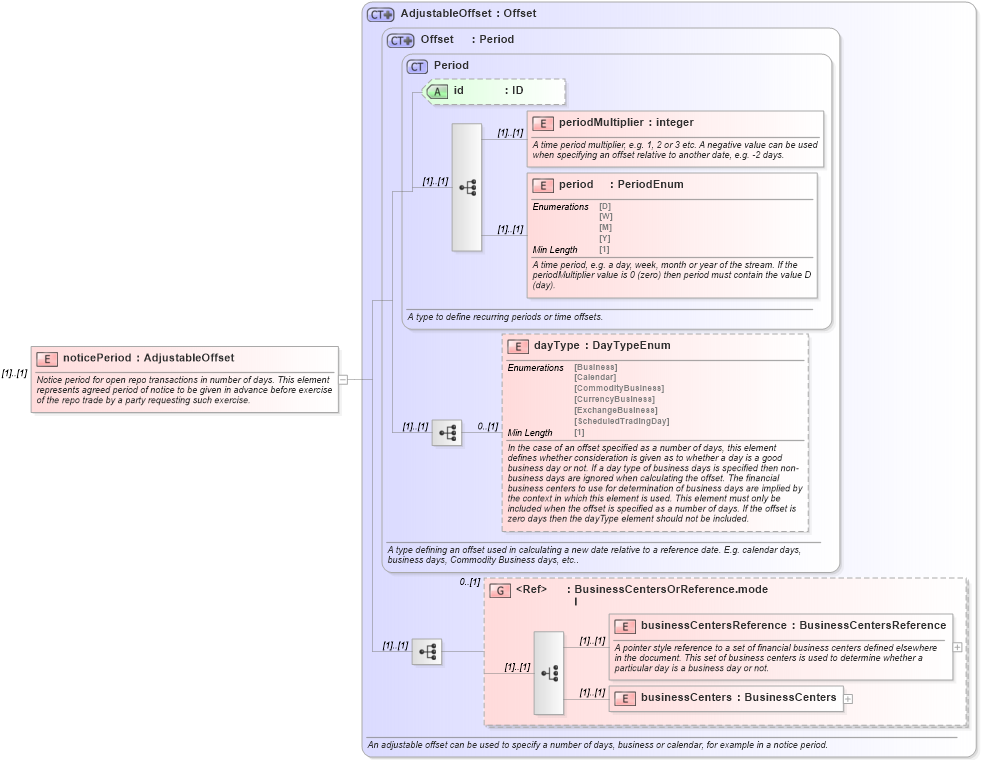Click the [1]..[1] cardinality left of noticePeriod
Screen dimensions: 981x760
[14, 373]
